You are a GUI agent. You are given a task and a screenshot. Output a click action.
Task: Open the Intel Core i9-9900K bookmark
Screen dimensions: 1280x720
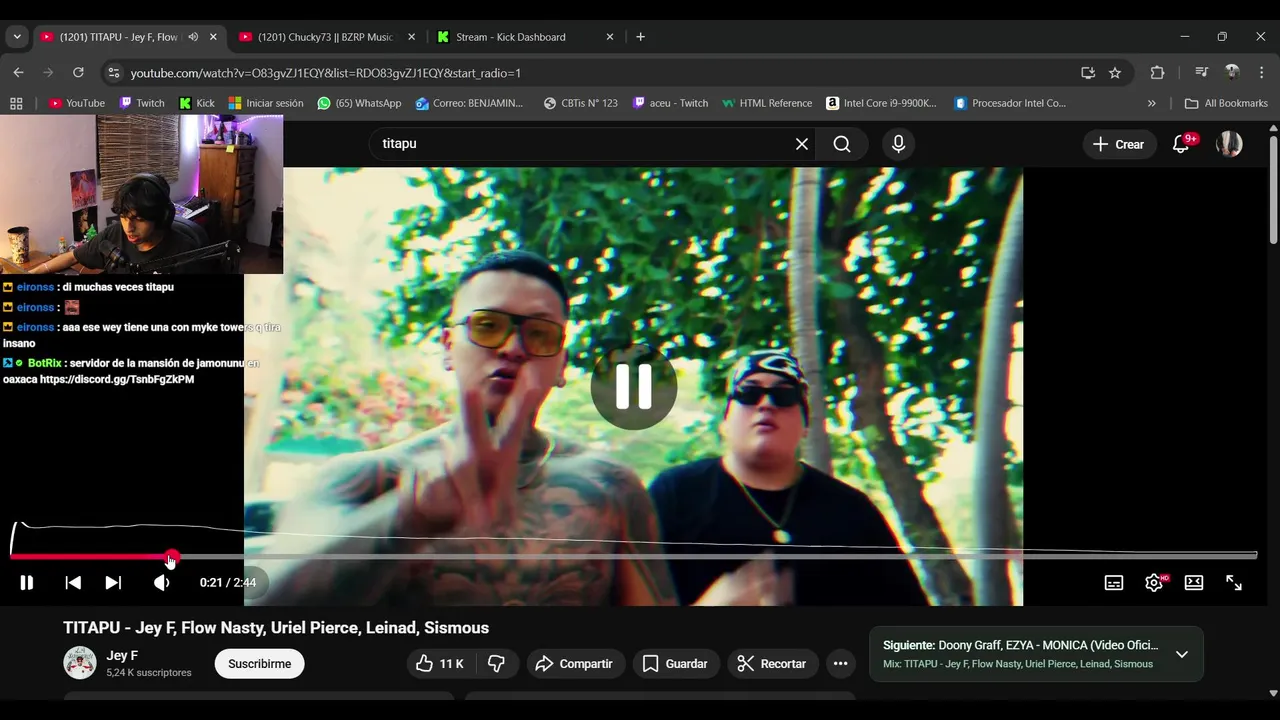(882, 103)
